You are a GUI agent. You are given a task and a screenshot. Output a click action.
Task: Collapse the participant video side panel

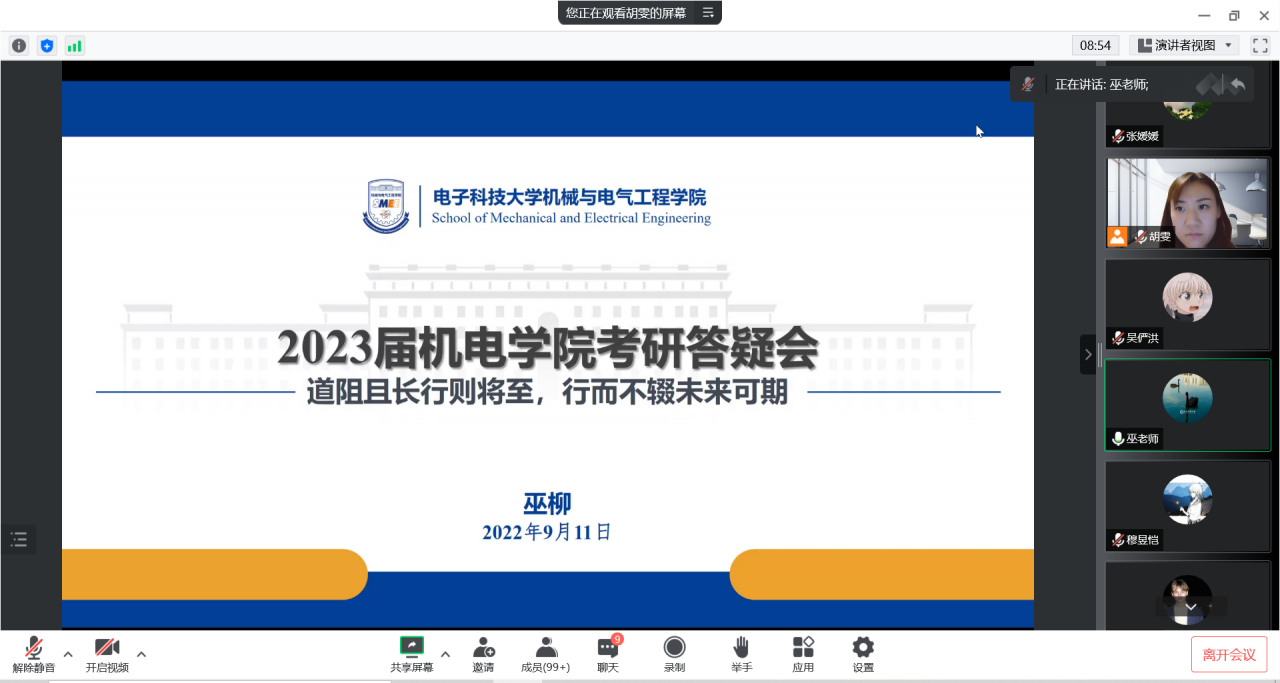(x=1088, y=354)
